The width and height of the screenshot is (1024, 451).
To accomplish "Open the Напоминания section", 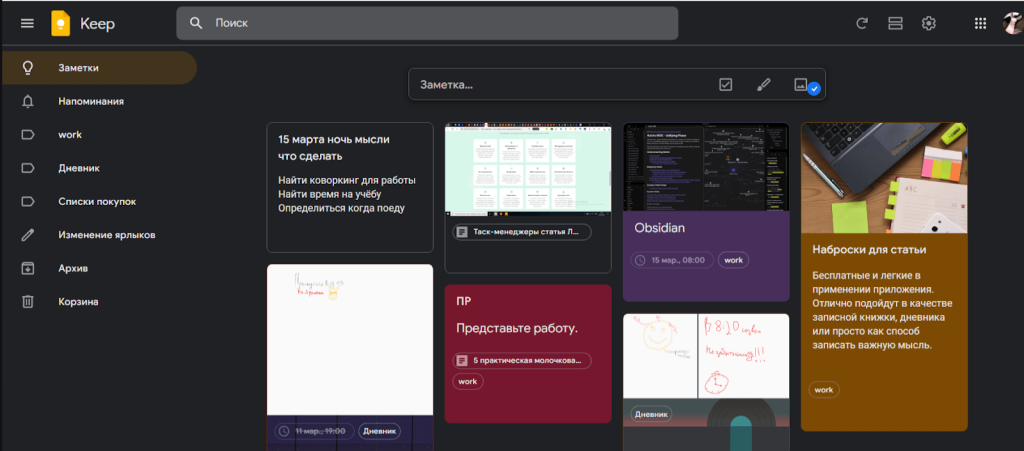I will tap(98, 101).
